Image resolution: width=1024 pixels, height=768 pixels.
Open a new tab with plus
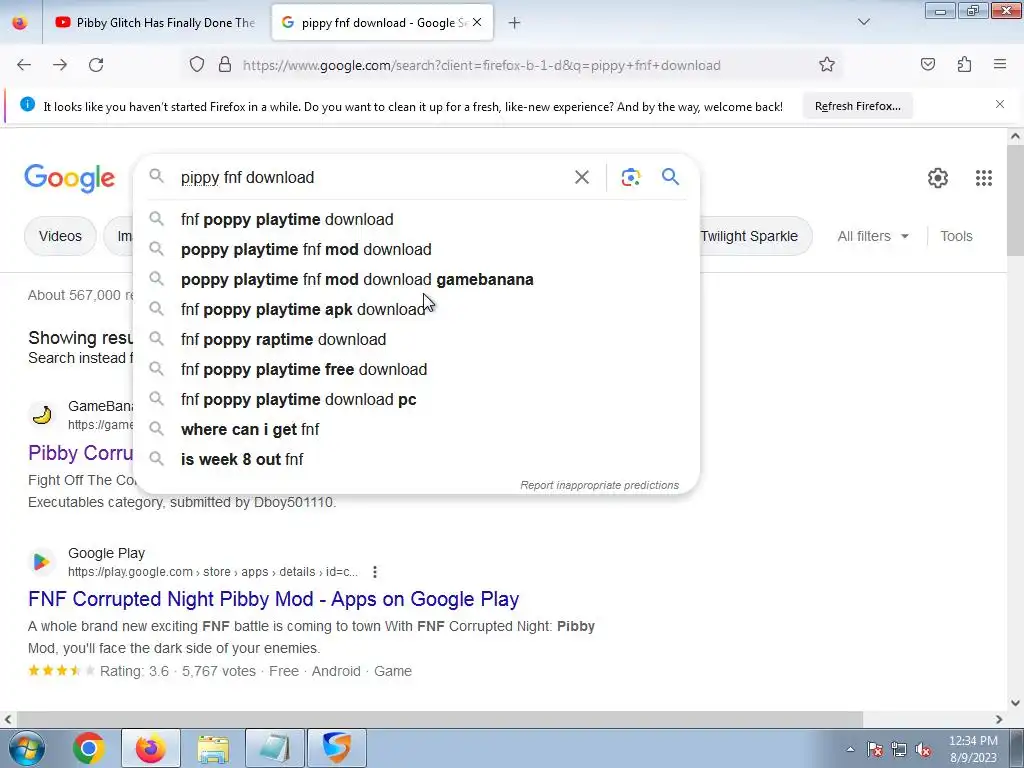point(515,23)
